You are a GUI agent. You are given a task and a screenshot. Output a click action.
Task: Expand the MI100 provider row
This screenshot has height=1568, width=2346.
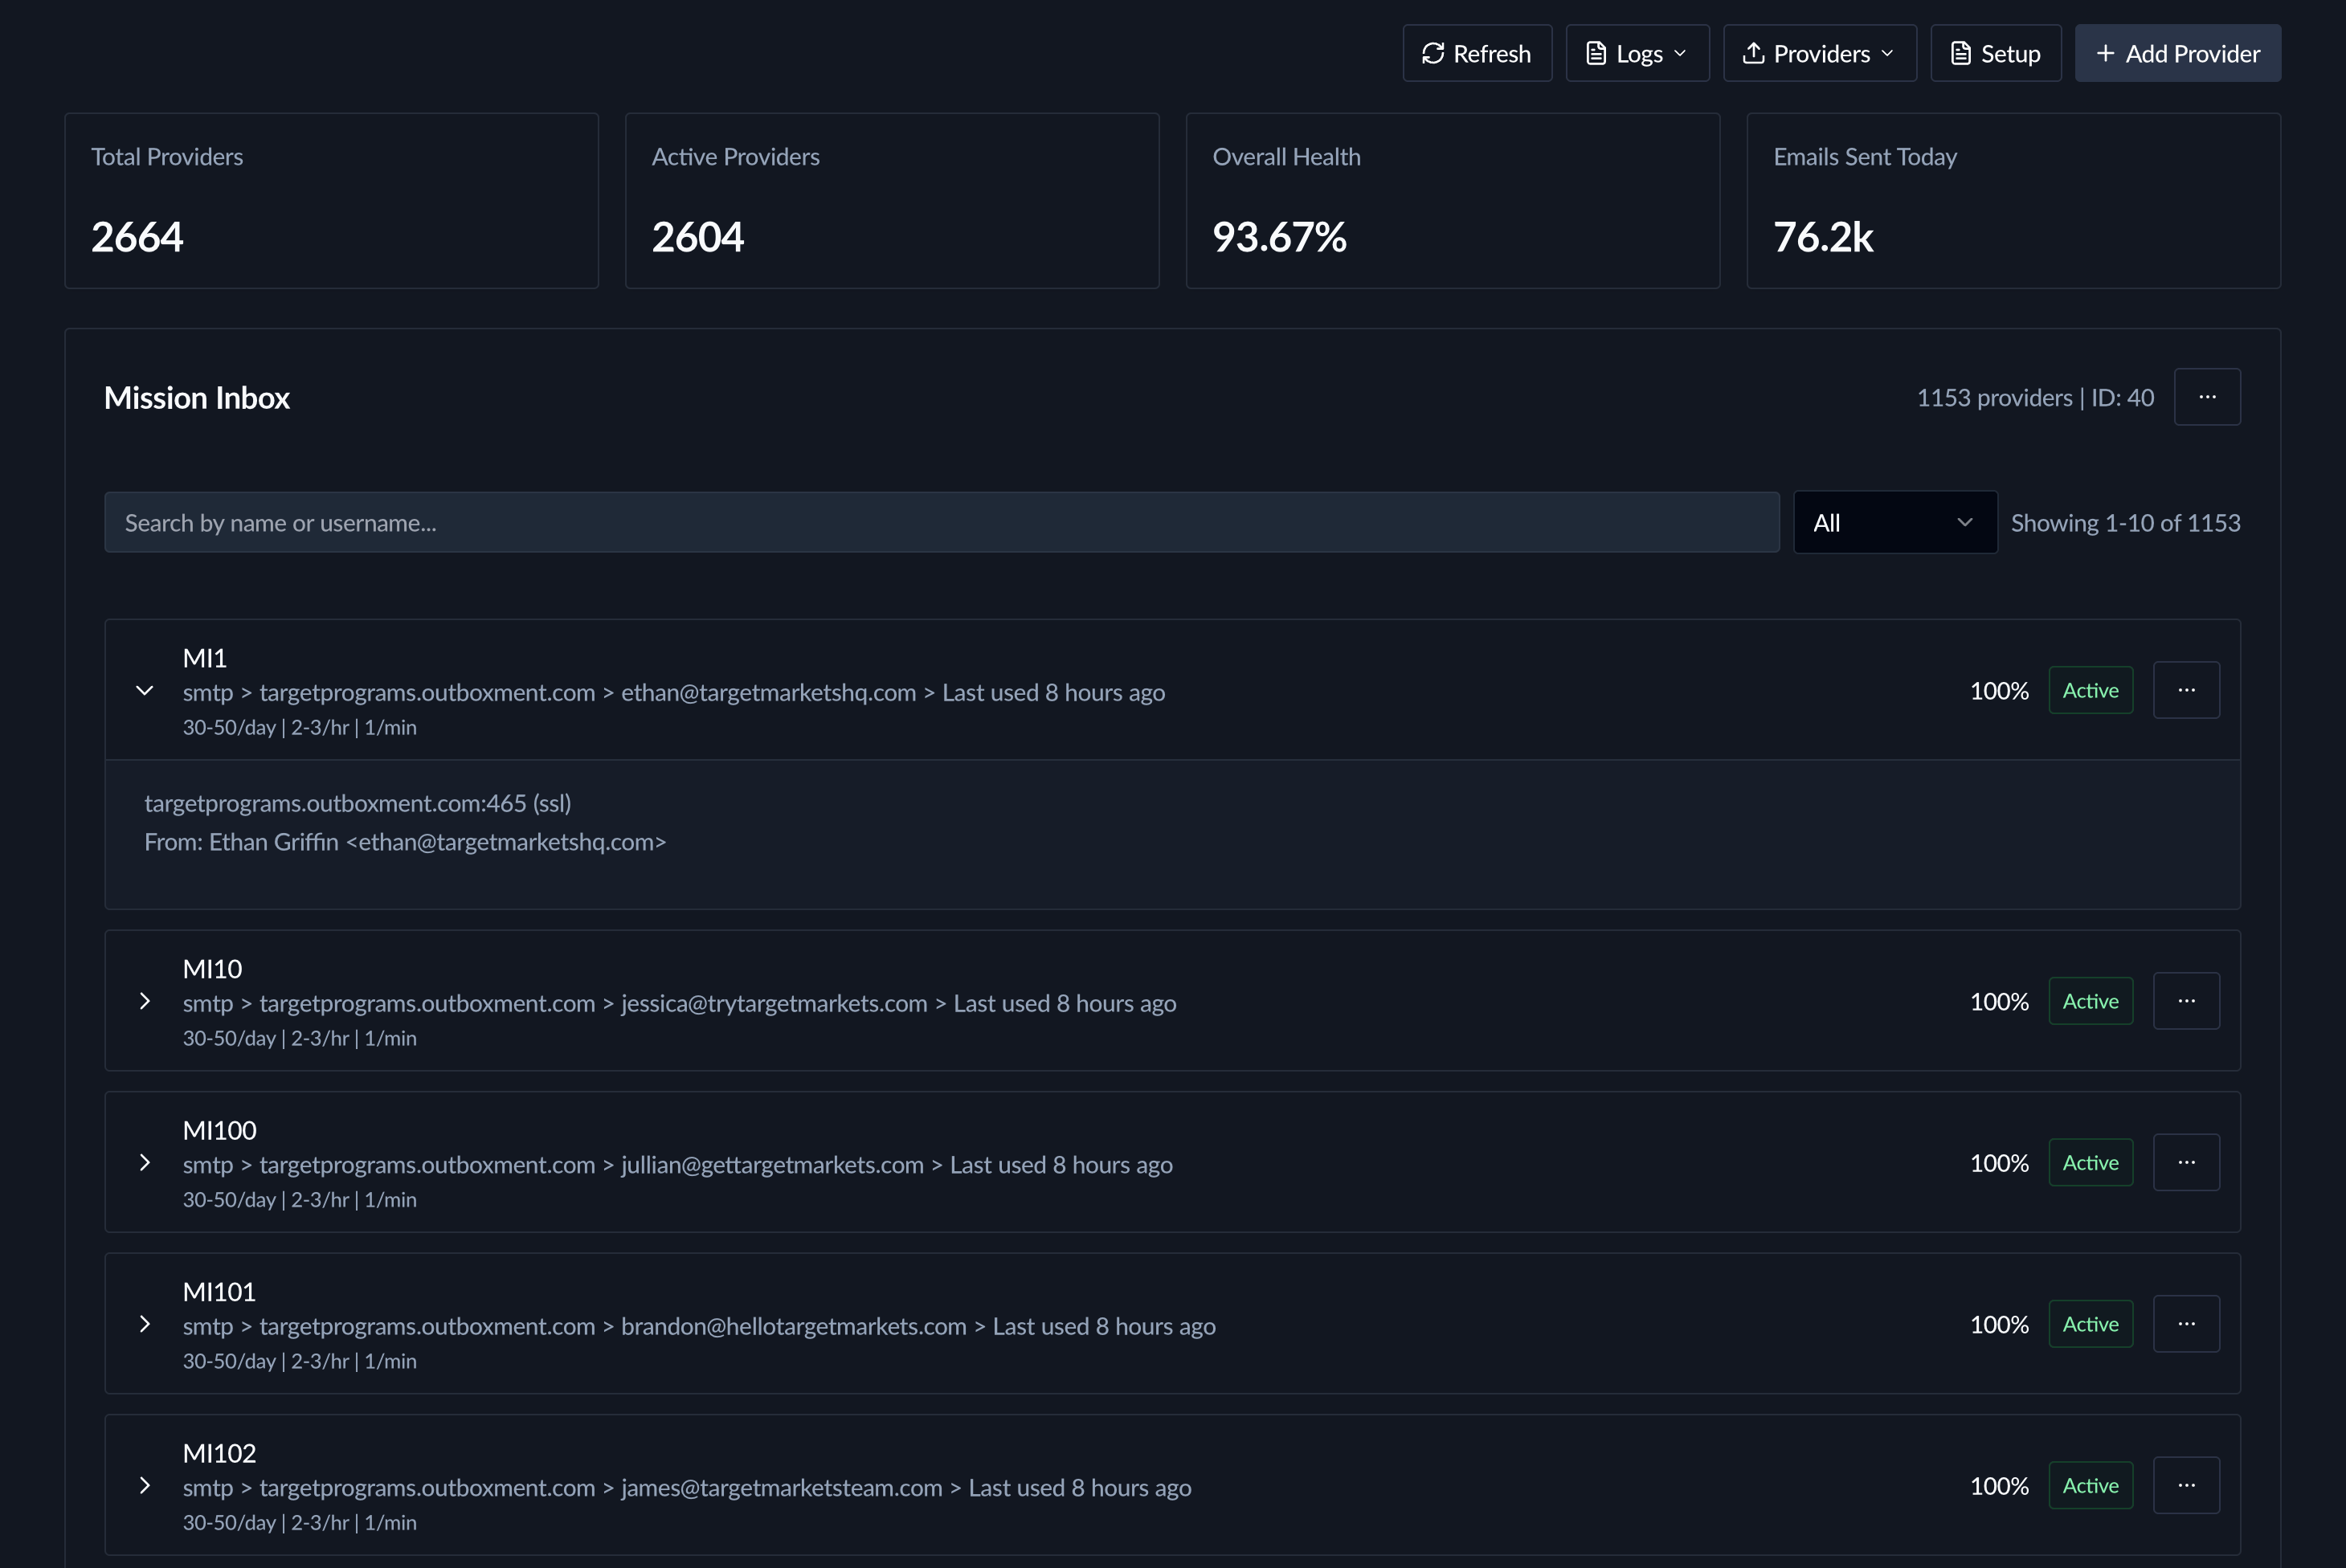coord(145,1162)
